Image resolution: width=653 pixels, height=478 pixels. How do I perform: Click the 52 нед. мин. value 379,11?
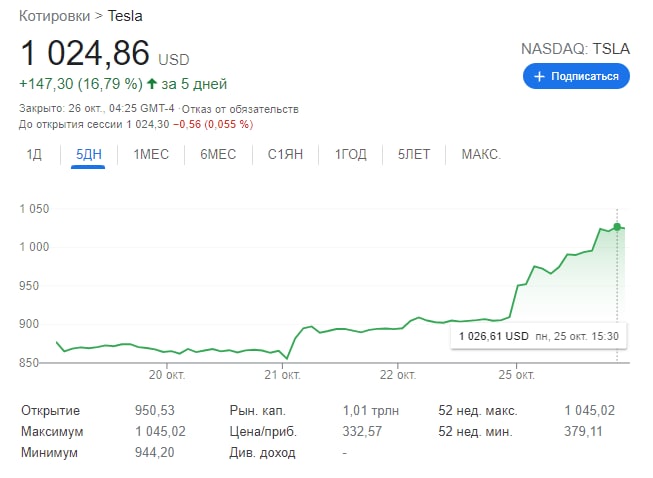(x=583, y=431)
